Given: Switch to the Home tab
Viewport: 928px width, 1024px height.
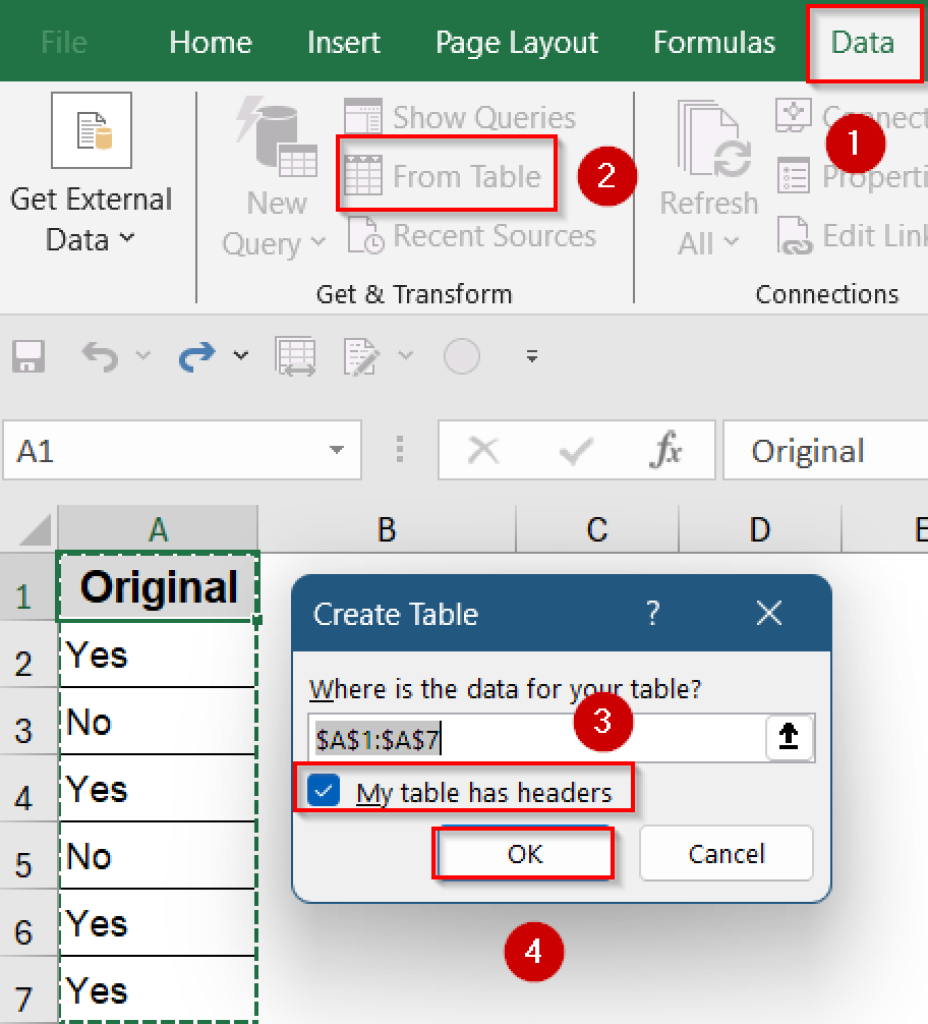Looking at the screenshot, I should point(210,42).
